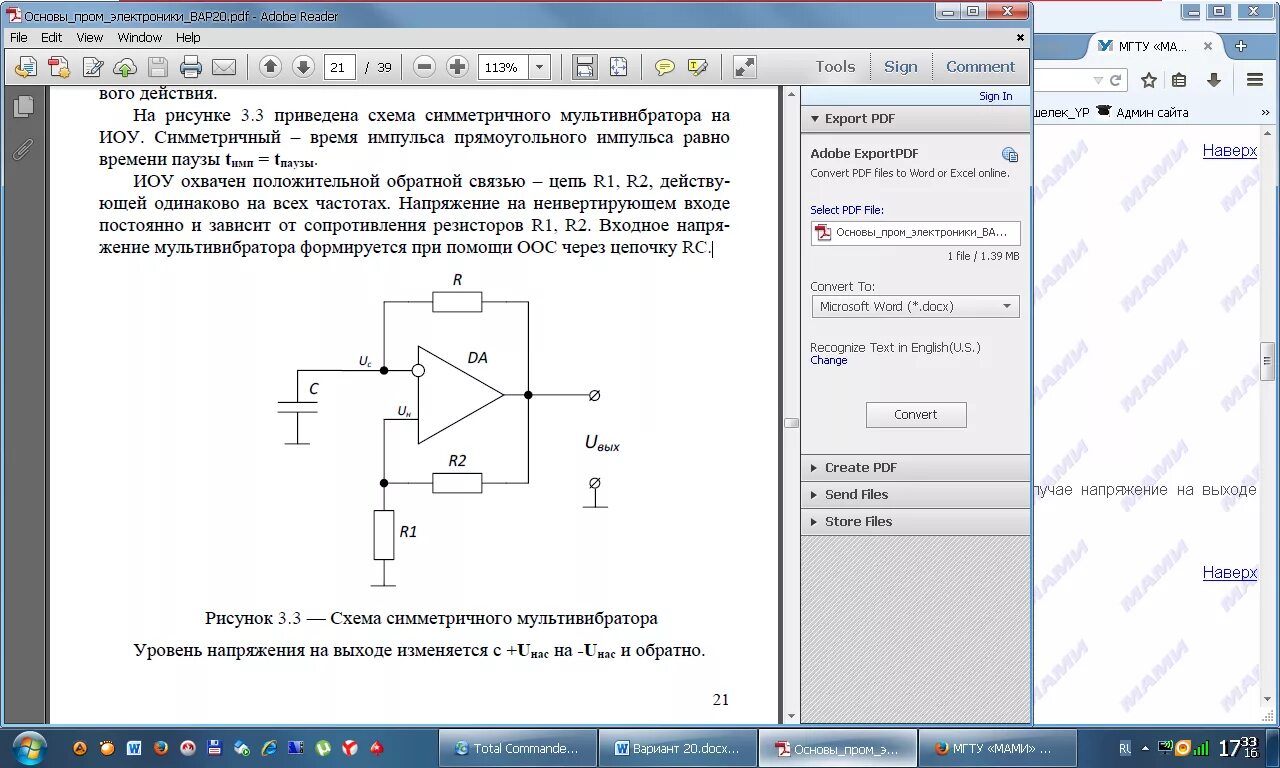1280x768 pixels.
Task: Zoom out with the minus button
Action: tap(424, 67)
